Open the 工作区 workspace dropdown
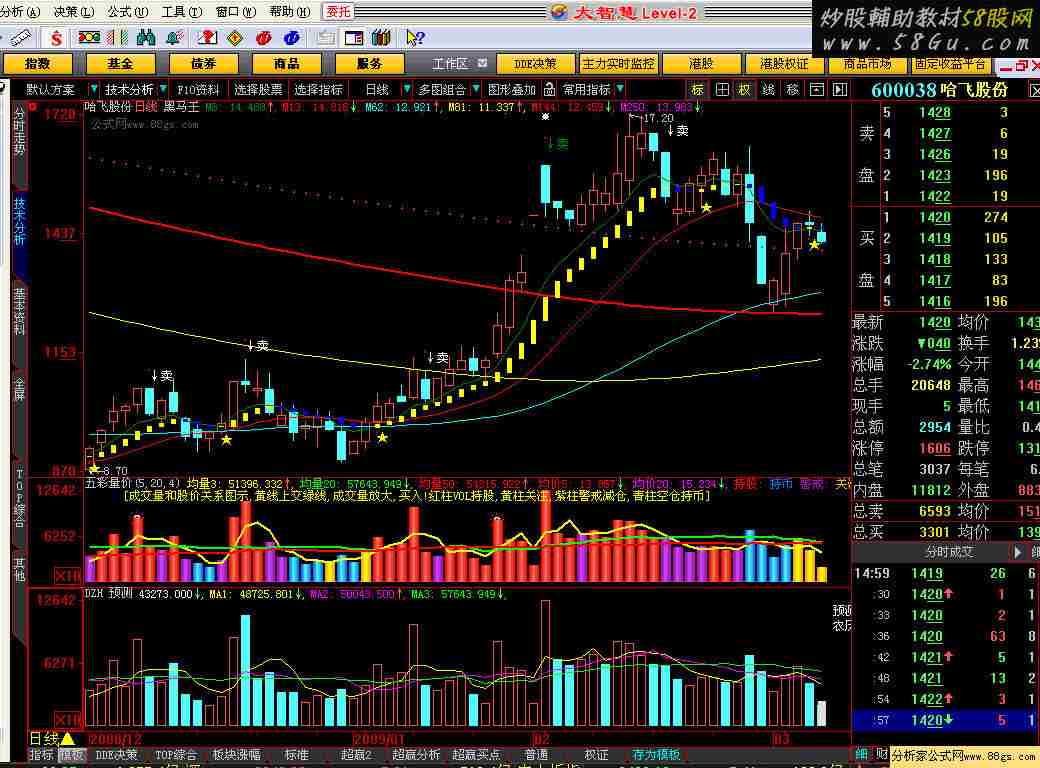This screenshot has width=1040, height=768. [x=482, y=63]
